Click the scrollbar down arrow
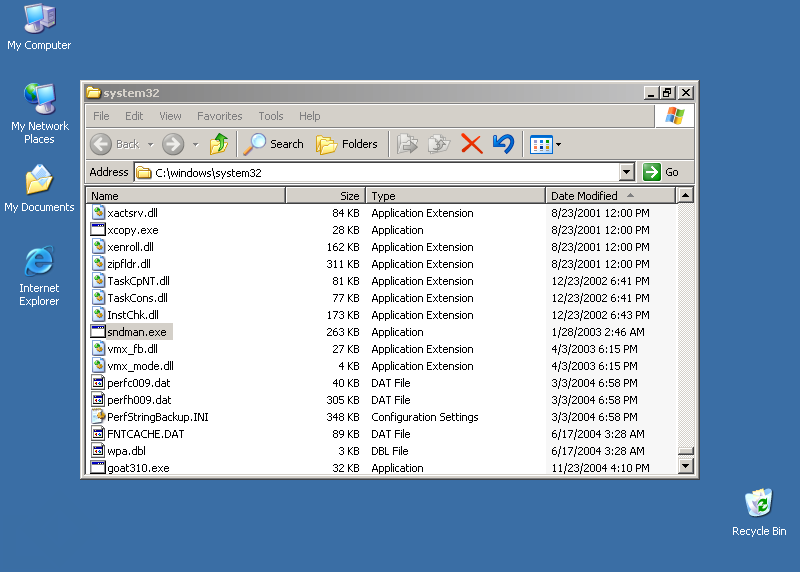 pos(686,465)
